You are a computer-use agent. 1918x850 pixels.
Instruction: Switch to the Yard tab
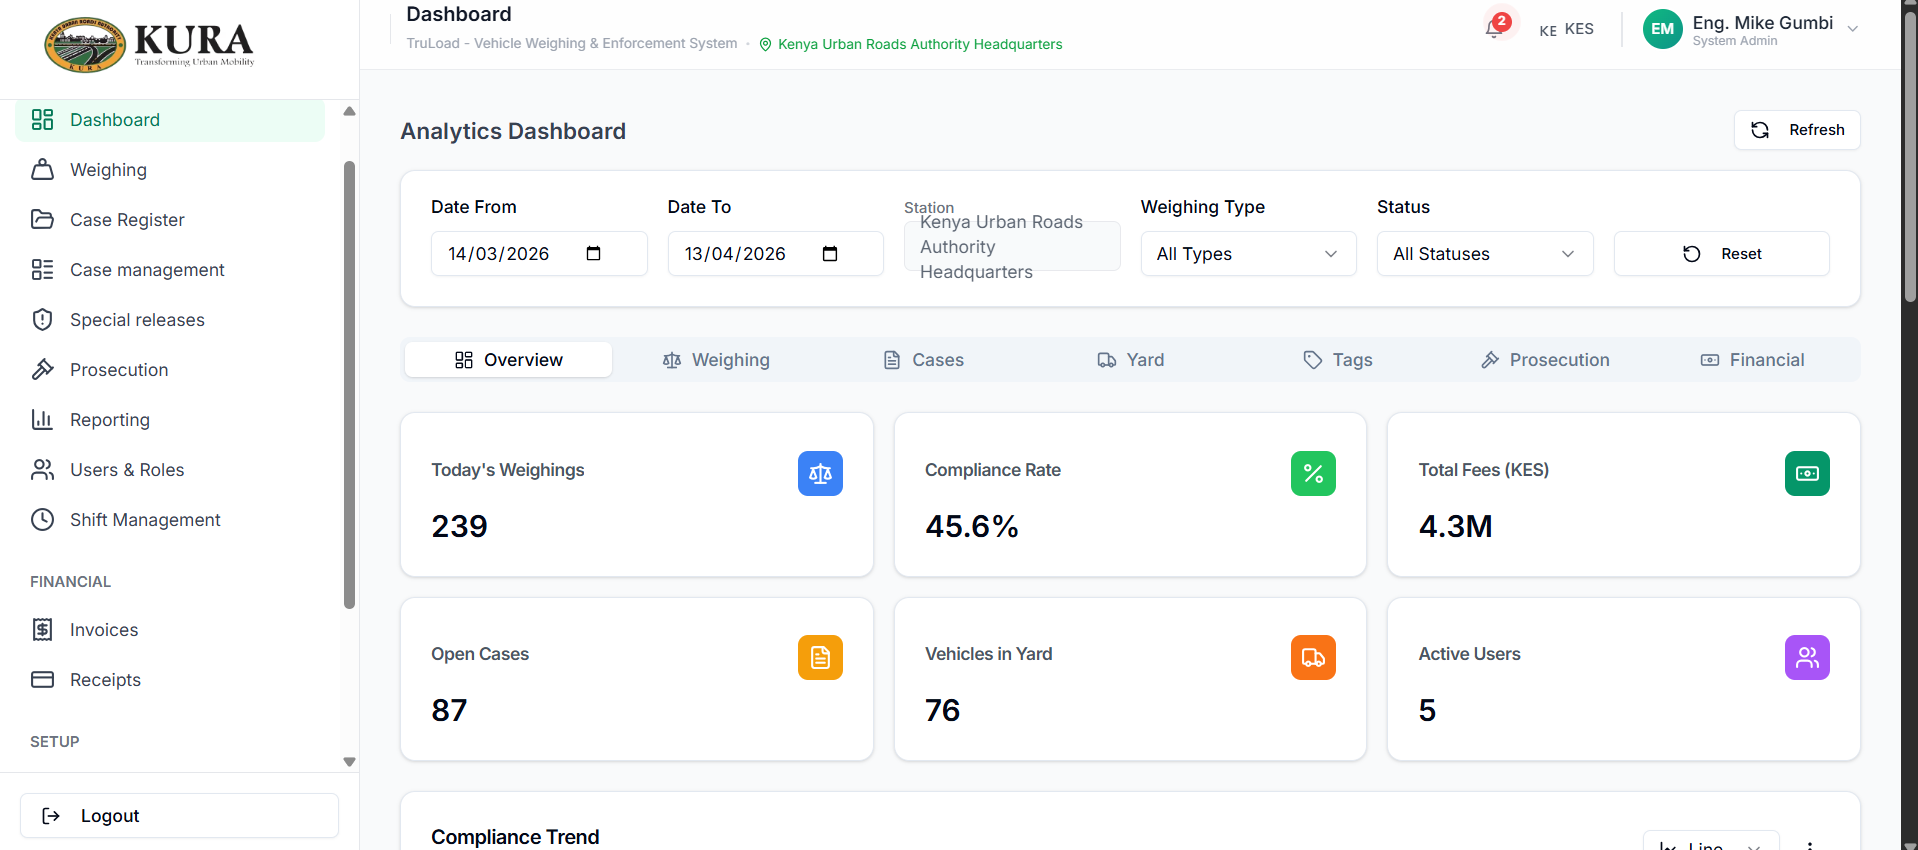click(x=1131, y=360)
